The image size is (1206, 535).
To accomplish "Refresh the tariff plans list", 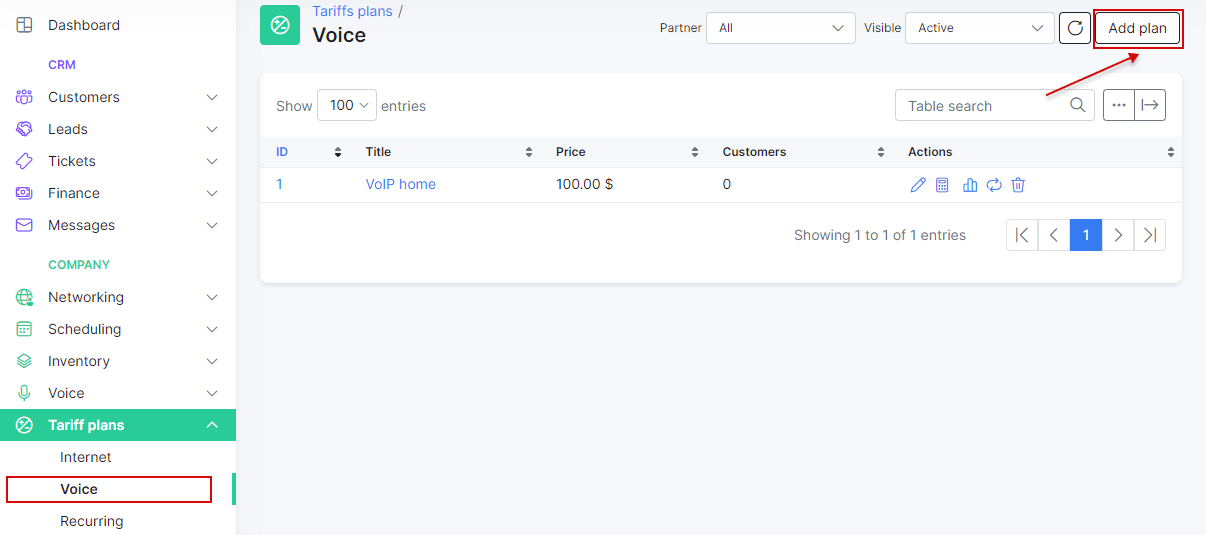I will 1075,28.
